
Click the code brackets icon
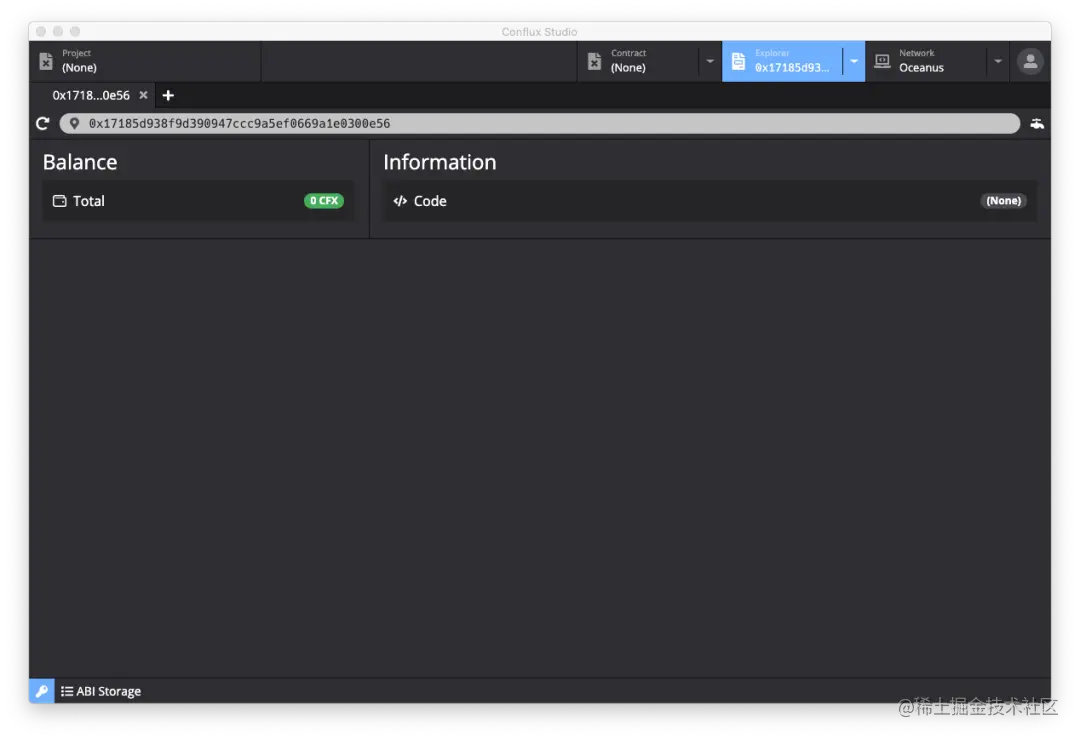point(399,201)
